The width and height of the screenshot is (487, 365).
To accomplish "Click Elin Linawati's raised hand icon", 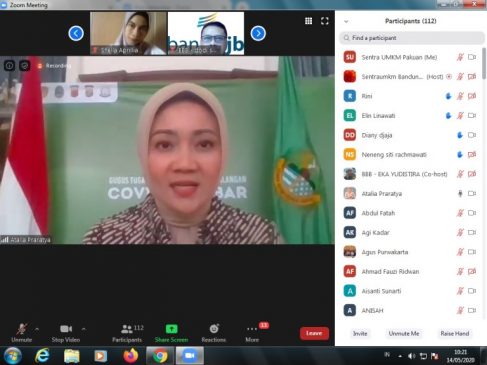I will 448,116.
